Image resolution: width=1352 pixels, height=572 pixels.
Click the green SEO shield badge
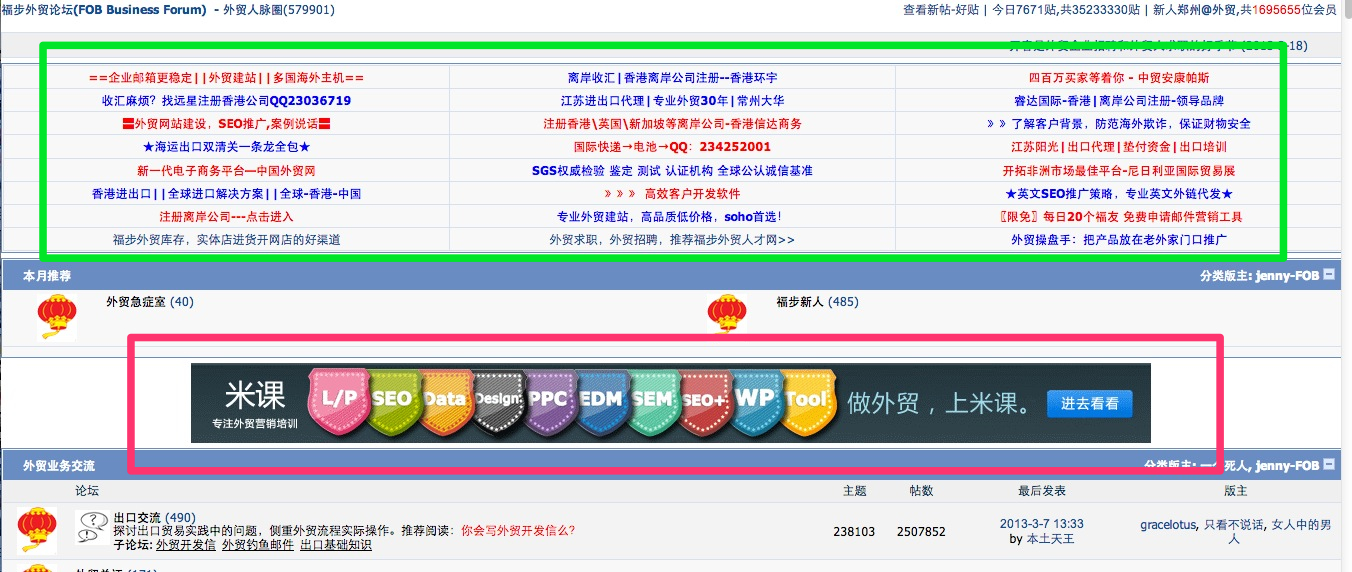(391, 400)
